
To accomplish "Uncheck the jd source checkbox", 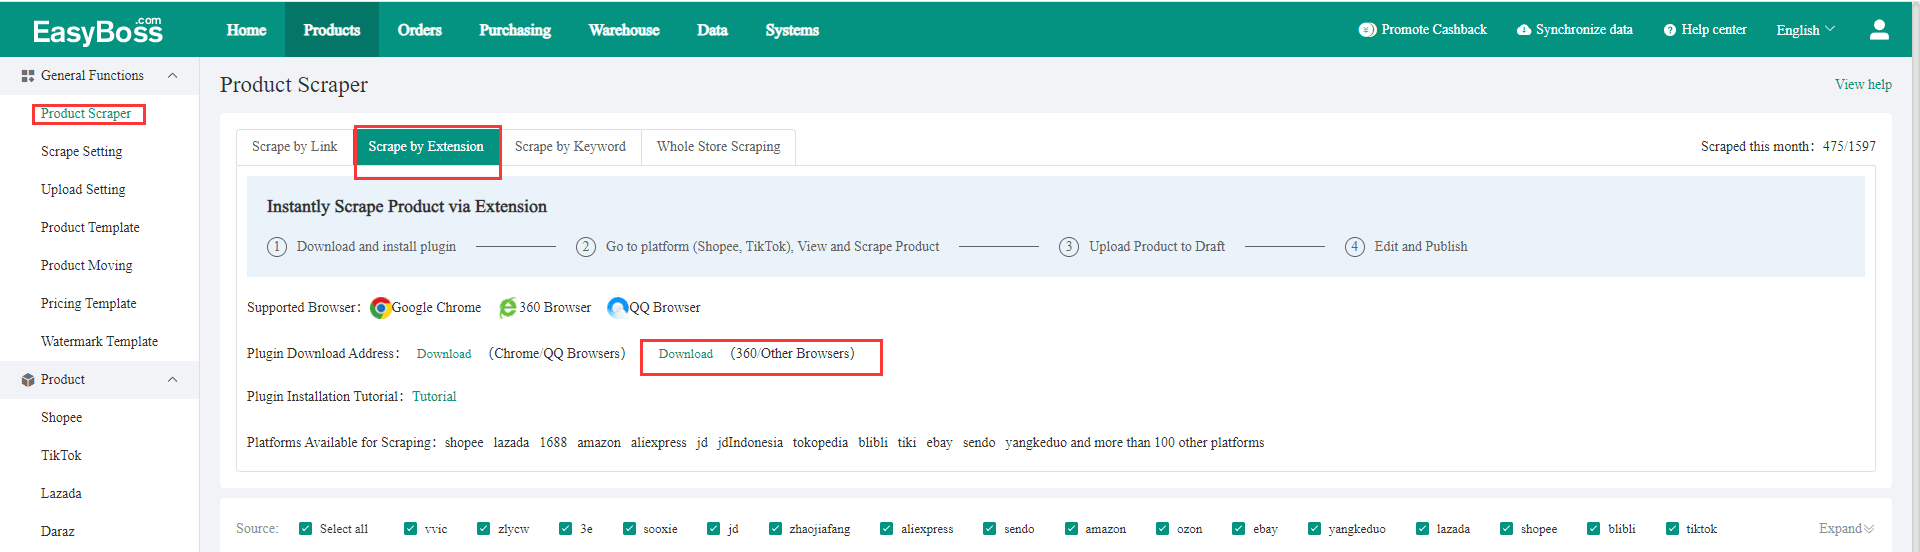I will [714, 529].
